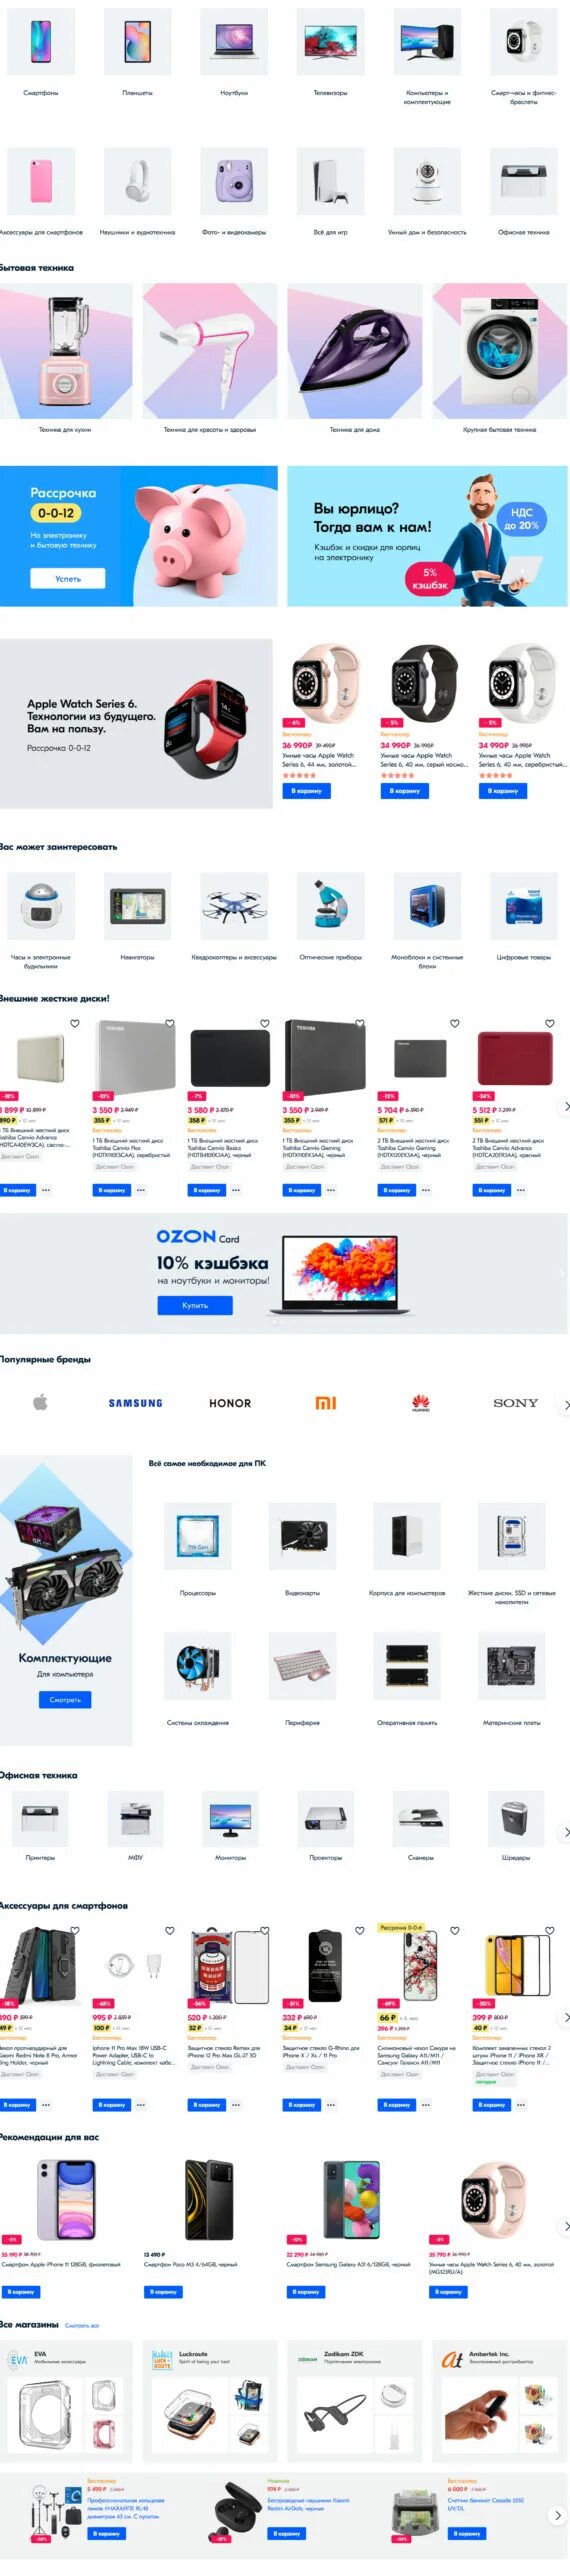Screen dimensions: 570x2560
Task: Click the Успеть button on installment banner
Action: (68, 579)
